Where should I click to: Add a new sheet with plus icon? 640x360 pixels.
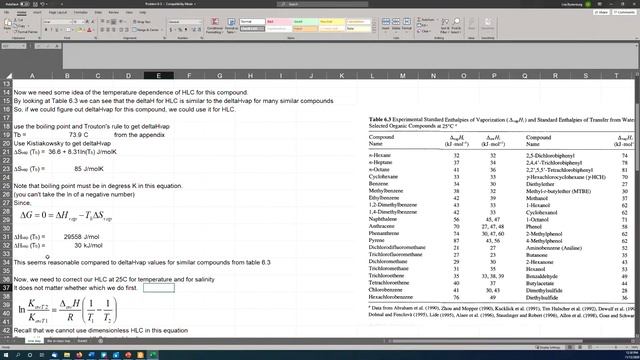click(x=100, y=341)
